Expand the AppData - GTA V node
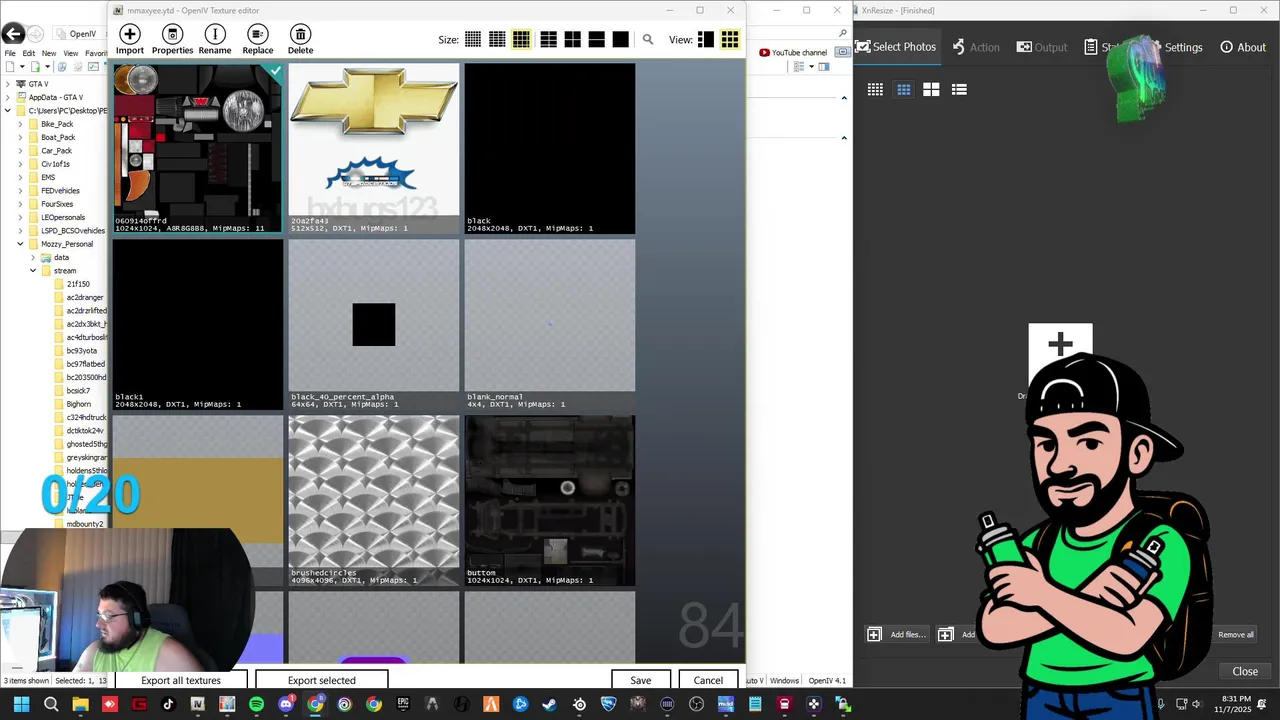Viewport: 1280px width, 720px height. tap(8, 97)
